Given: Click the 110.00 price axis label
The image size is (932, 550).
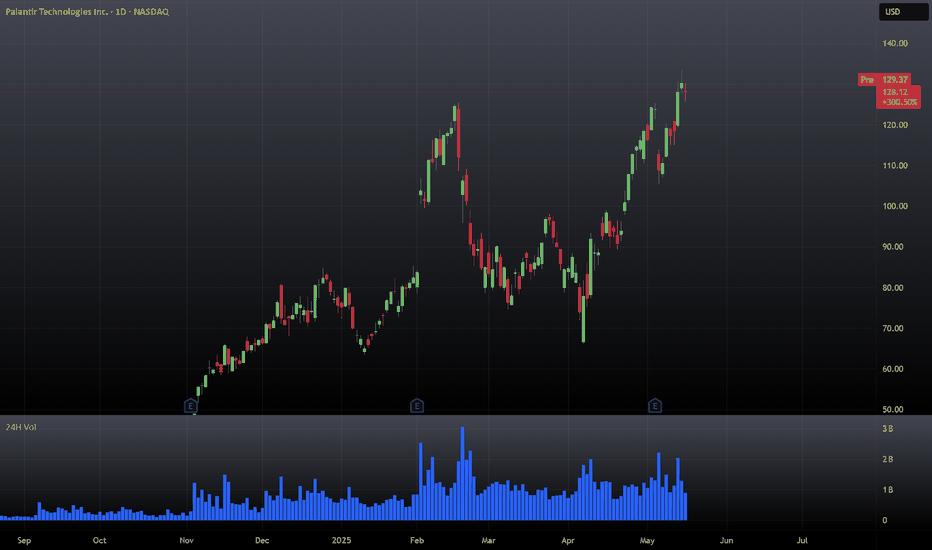Looking at the screenshot, I should point(895,165).
